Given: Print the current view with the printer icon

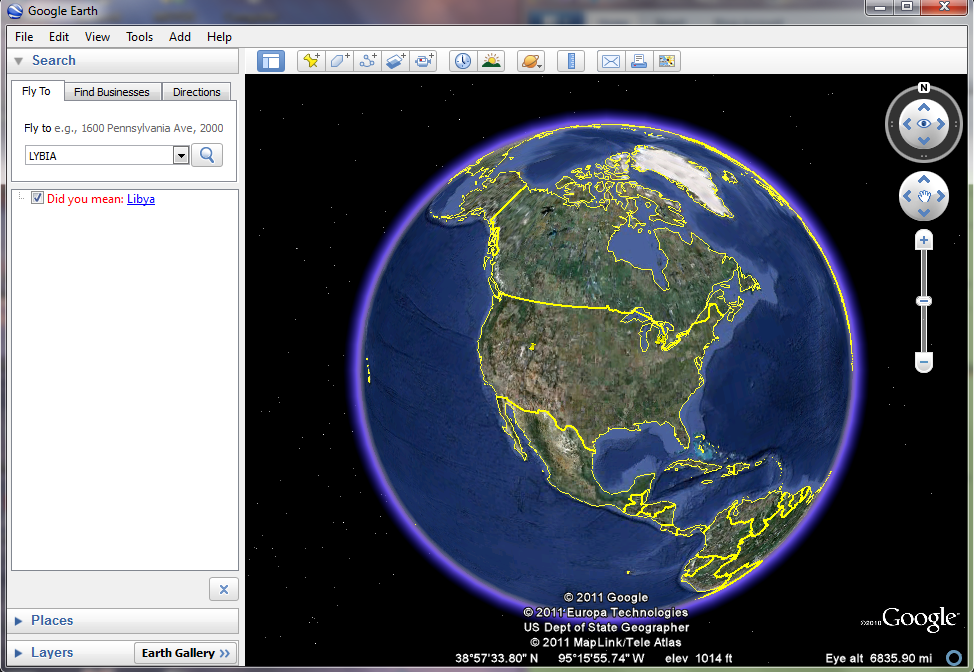Looking at the screenshot, I should [639, 61].
